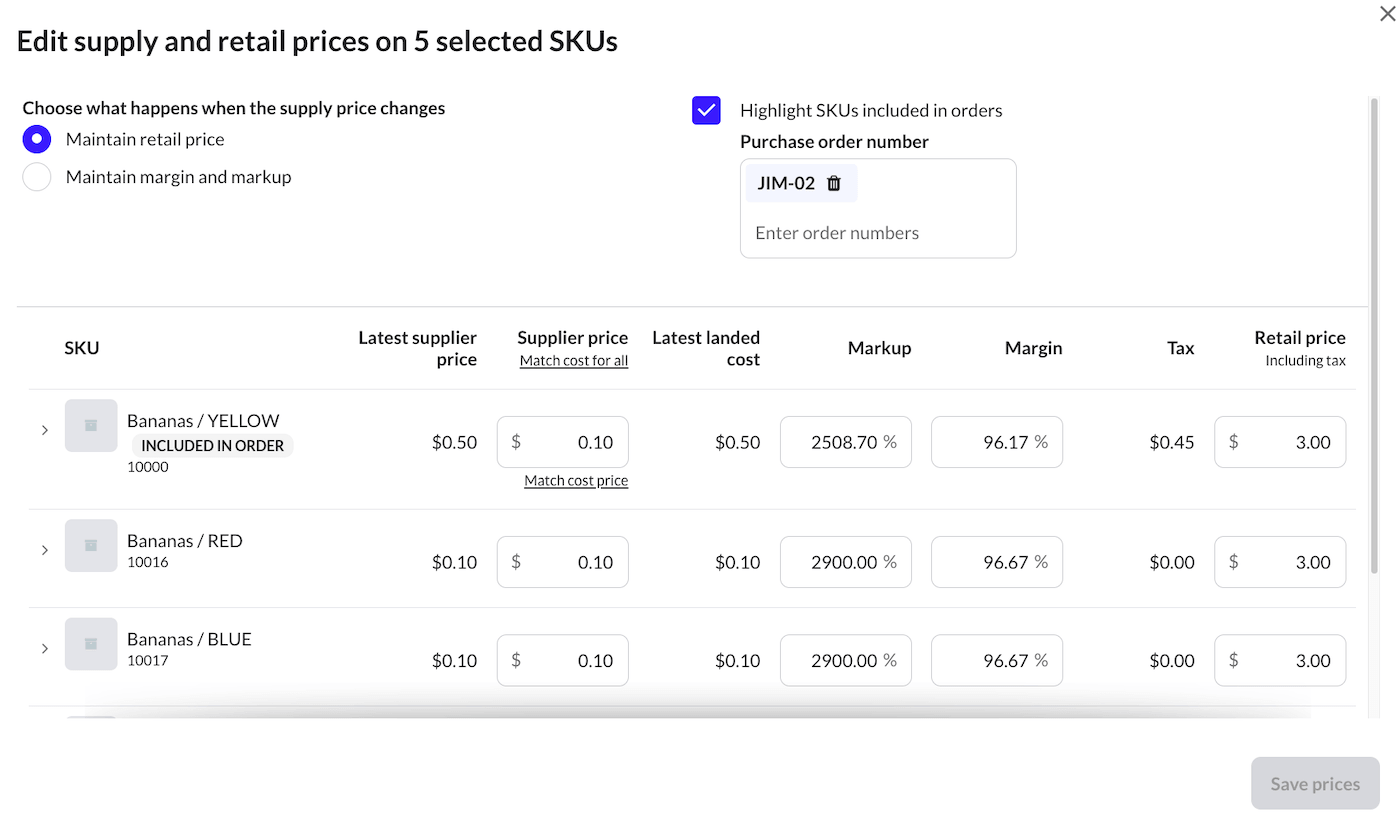Click the Bananas / BLUE SKU name
Image resolution: width=1400 pixels, height=828 pixels.
pyautogui.click(x=189, y=639)
